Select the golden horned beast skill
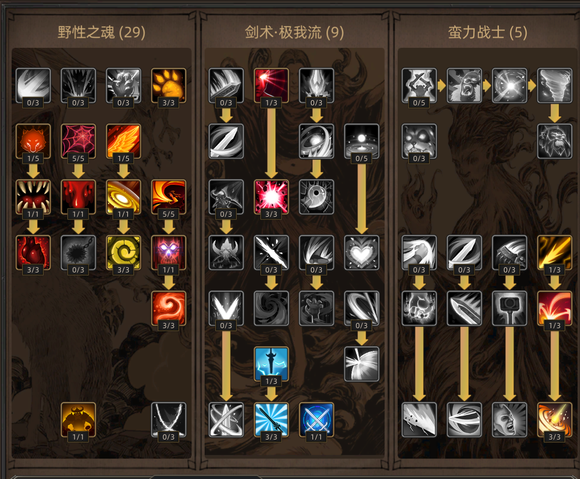 click(78, 420)
